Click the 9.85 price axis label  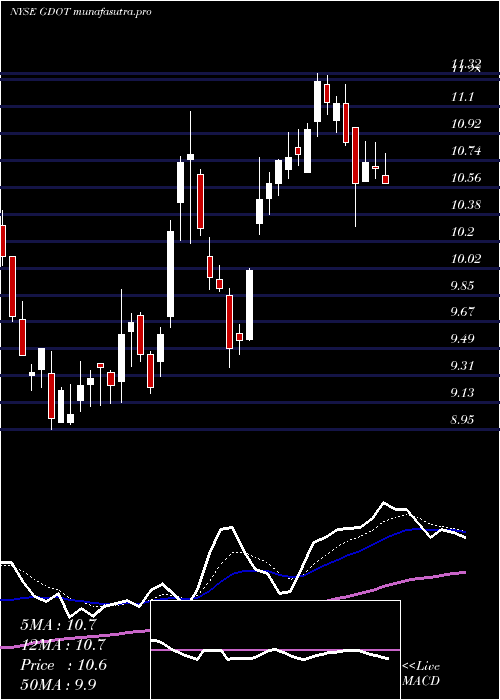pyautogui.click(x=462, y=285)
